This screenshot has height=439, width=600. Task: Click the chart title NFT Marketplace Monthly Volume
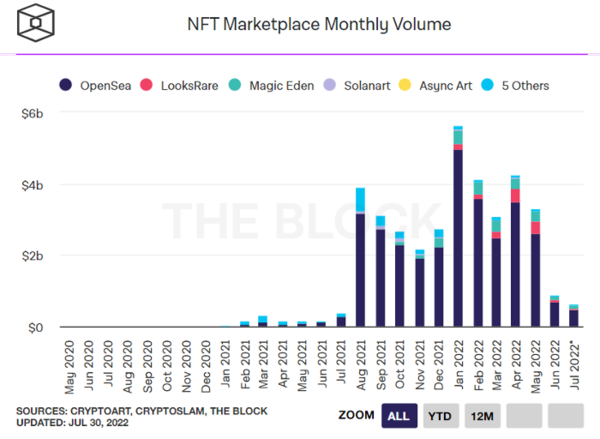point(319,24)
